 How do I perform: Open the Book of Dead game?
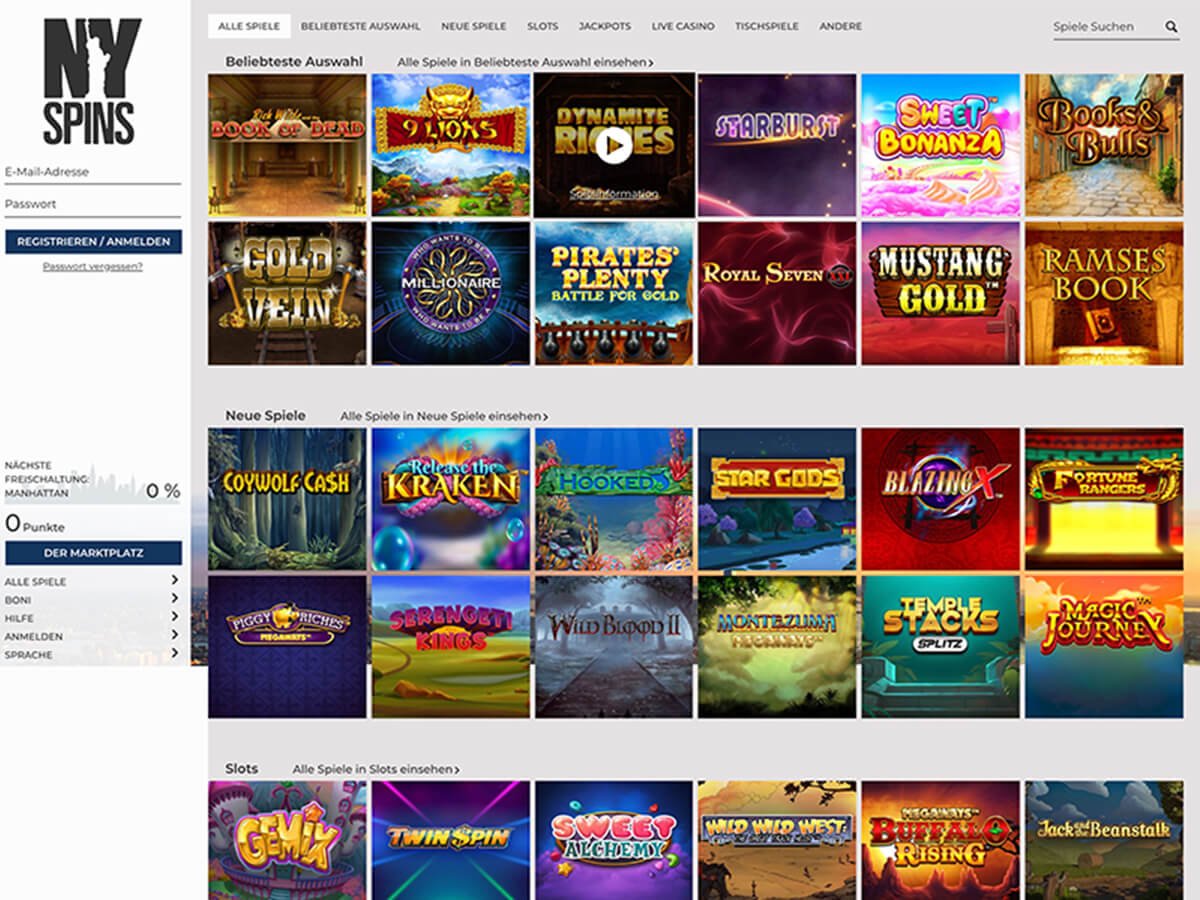[x=287, y=145]
